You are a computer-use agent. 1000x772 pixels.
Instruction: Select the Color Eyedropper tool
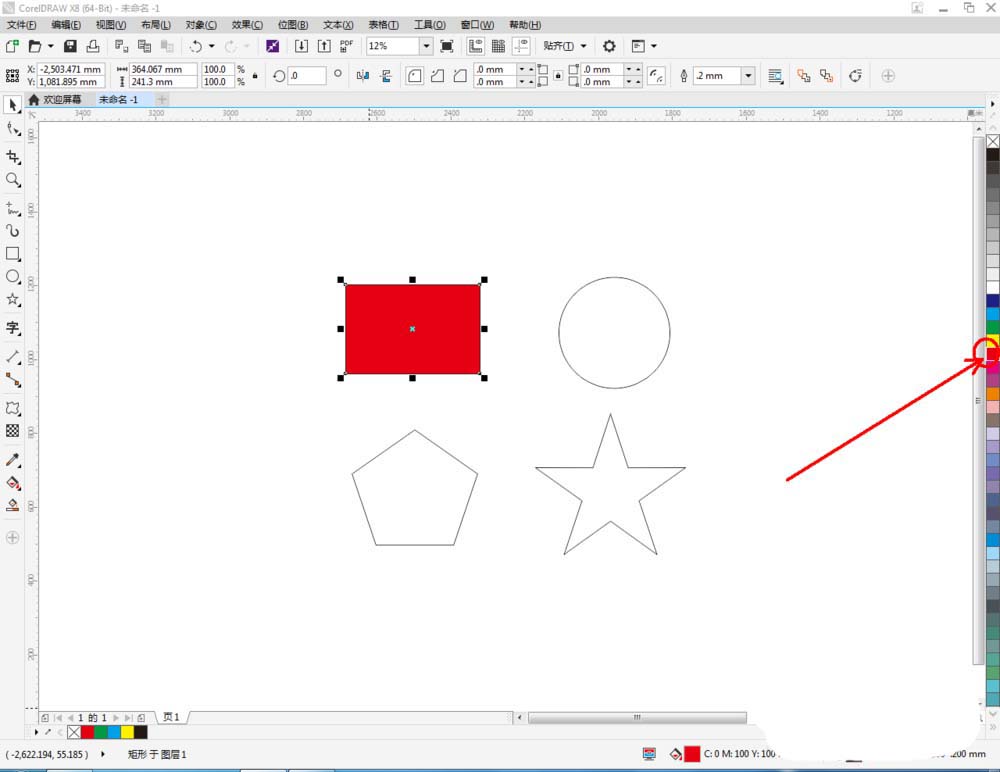[x=13, y=460]
